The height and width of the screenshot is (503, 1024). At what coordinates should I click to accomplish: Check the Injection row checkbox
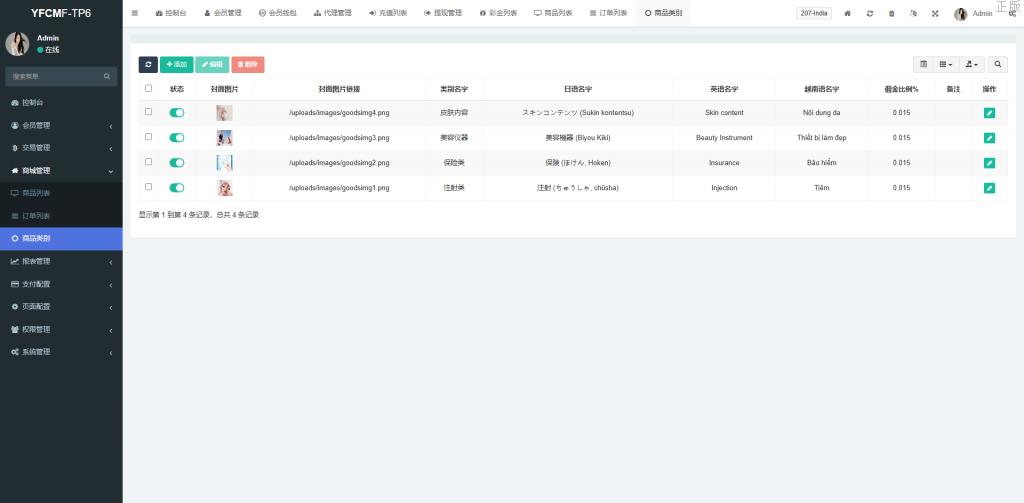click(x=148, y=186)
